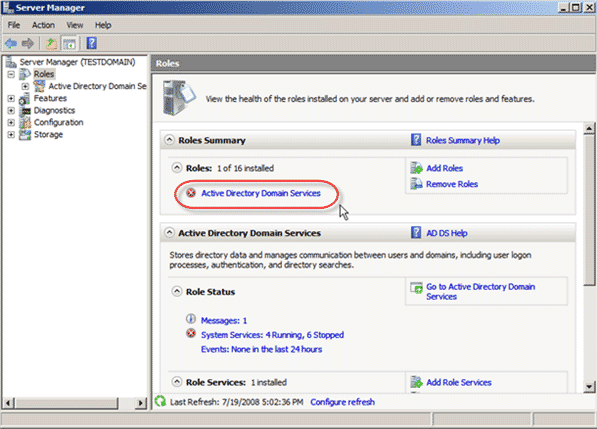Open the AD DS Help link
Screen dimensions: 597x429
(x=446, y=233)
